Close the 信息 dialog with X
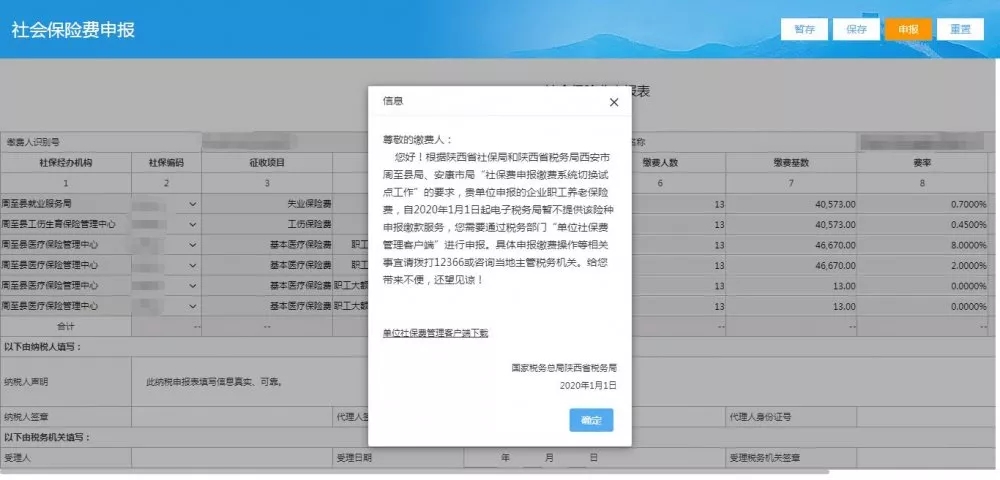This screenshot has width=1000, height=480. point(614,102)
